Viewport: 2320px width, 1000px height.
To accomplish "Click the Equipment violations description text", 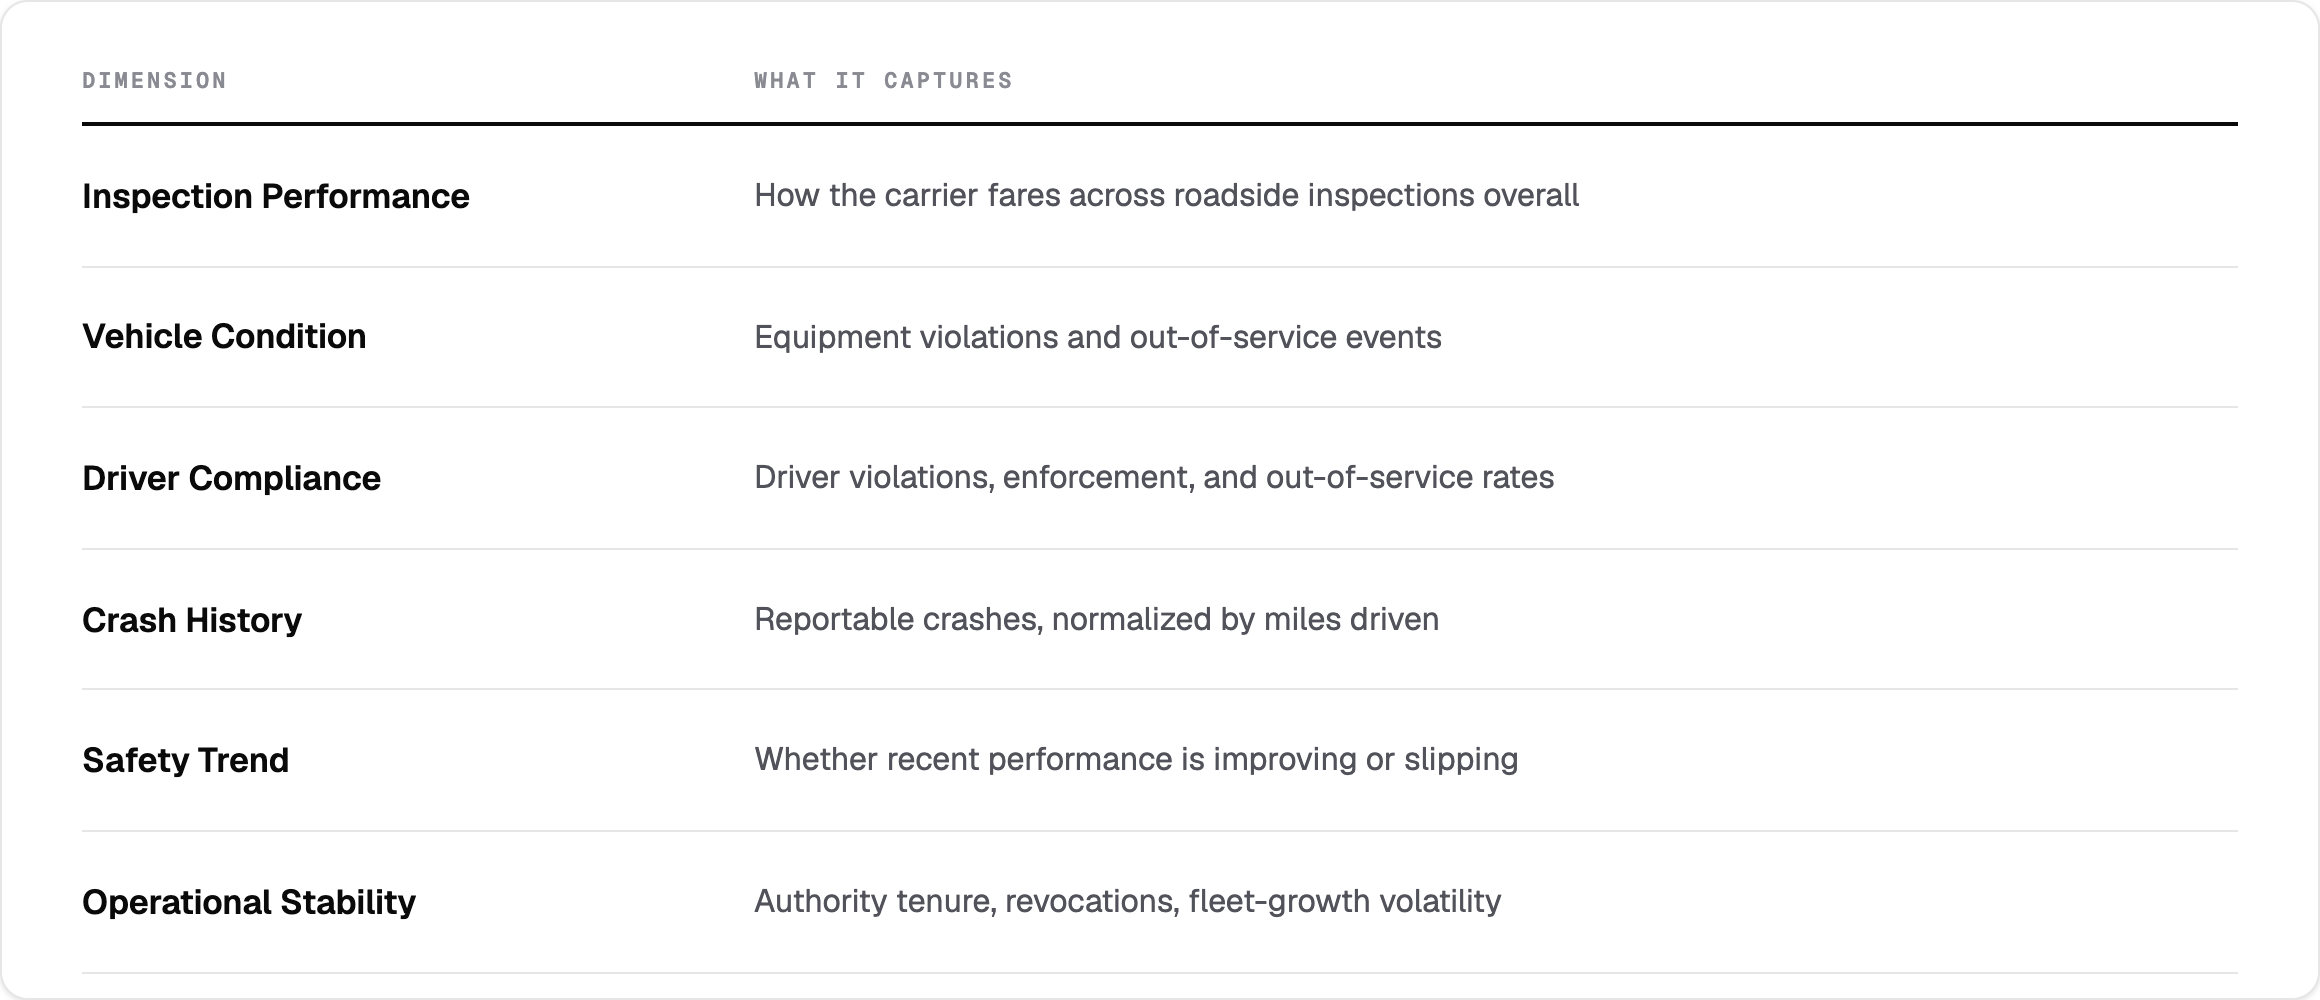I will coord(1098,337).
